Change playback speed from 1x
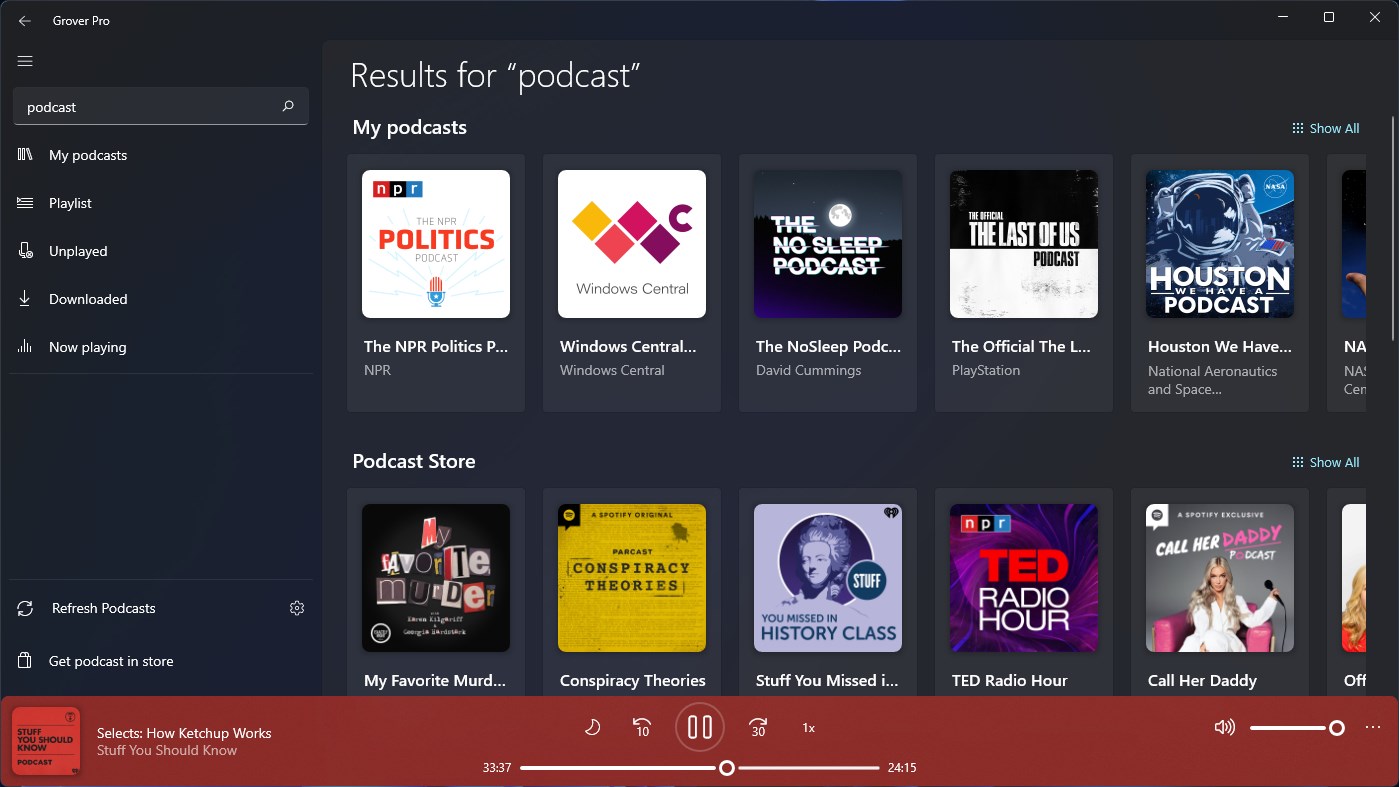Screen dimensions: 1399x787 pyautogui.click(x=808, y=728)
